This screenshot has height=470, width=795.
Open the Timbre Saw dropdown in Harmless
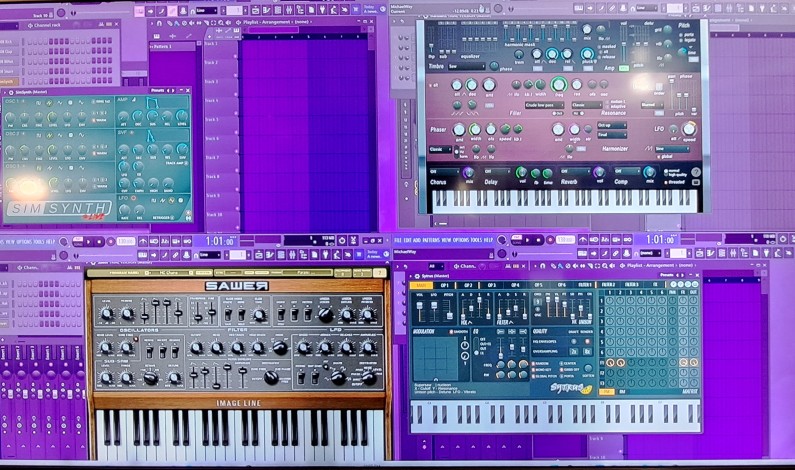click(x=466, y=66)
